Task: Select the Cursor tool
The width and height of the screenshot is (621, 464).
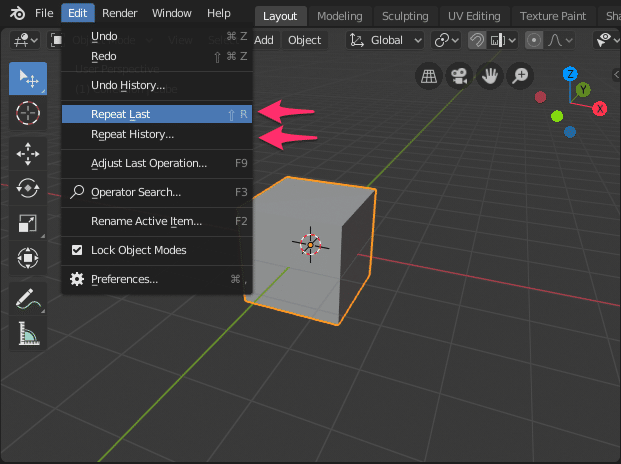Action: (28, 113)
